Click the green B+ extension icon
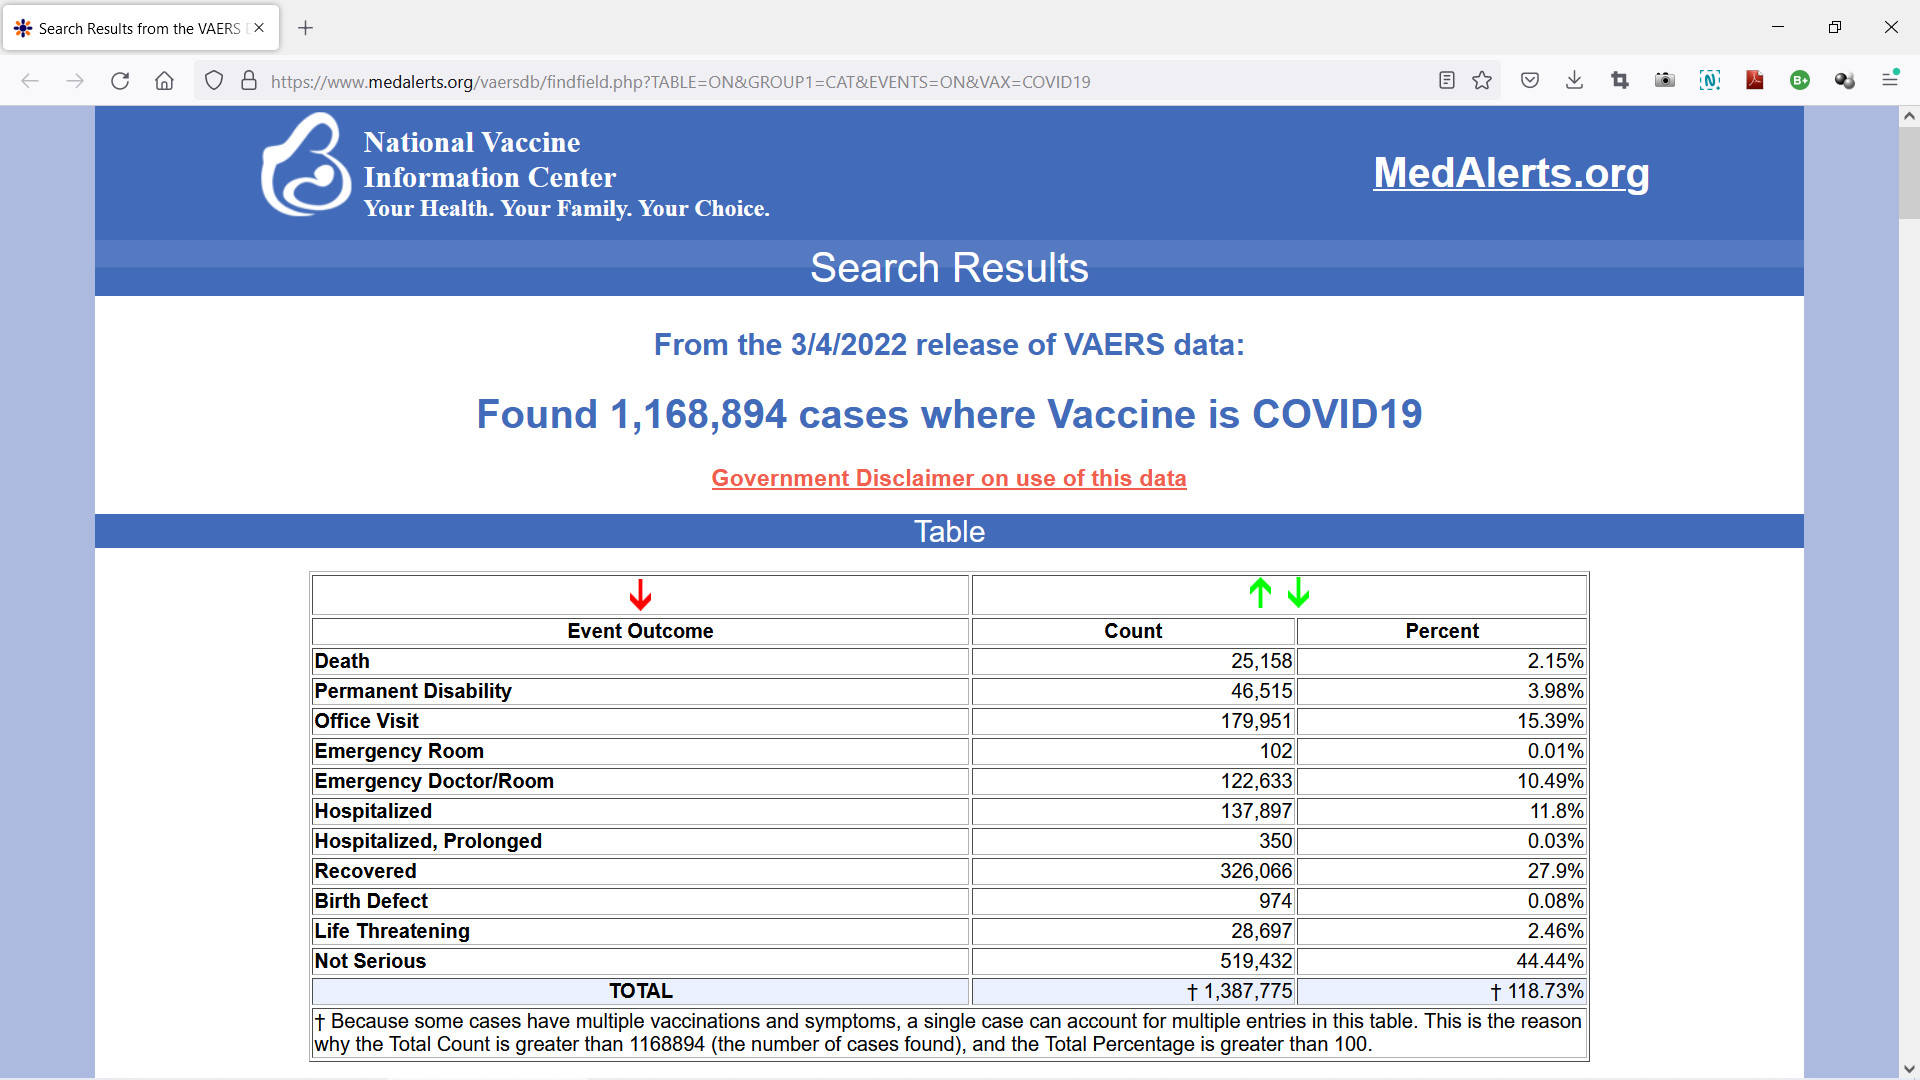 [1800, 81]
